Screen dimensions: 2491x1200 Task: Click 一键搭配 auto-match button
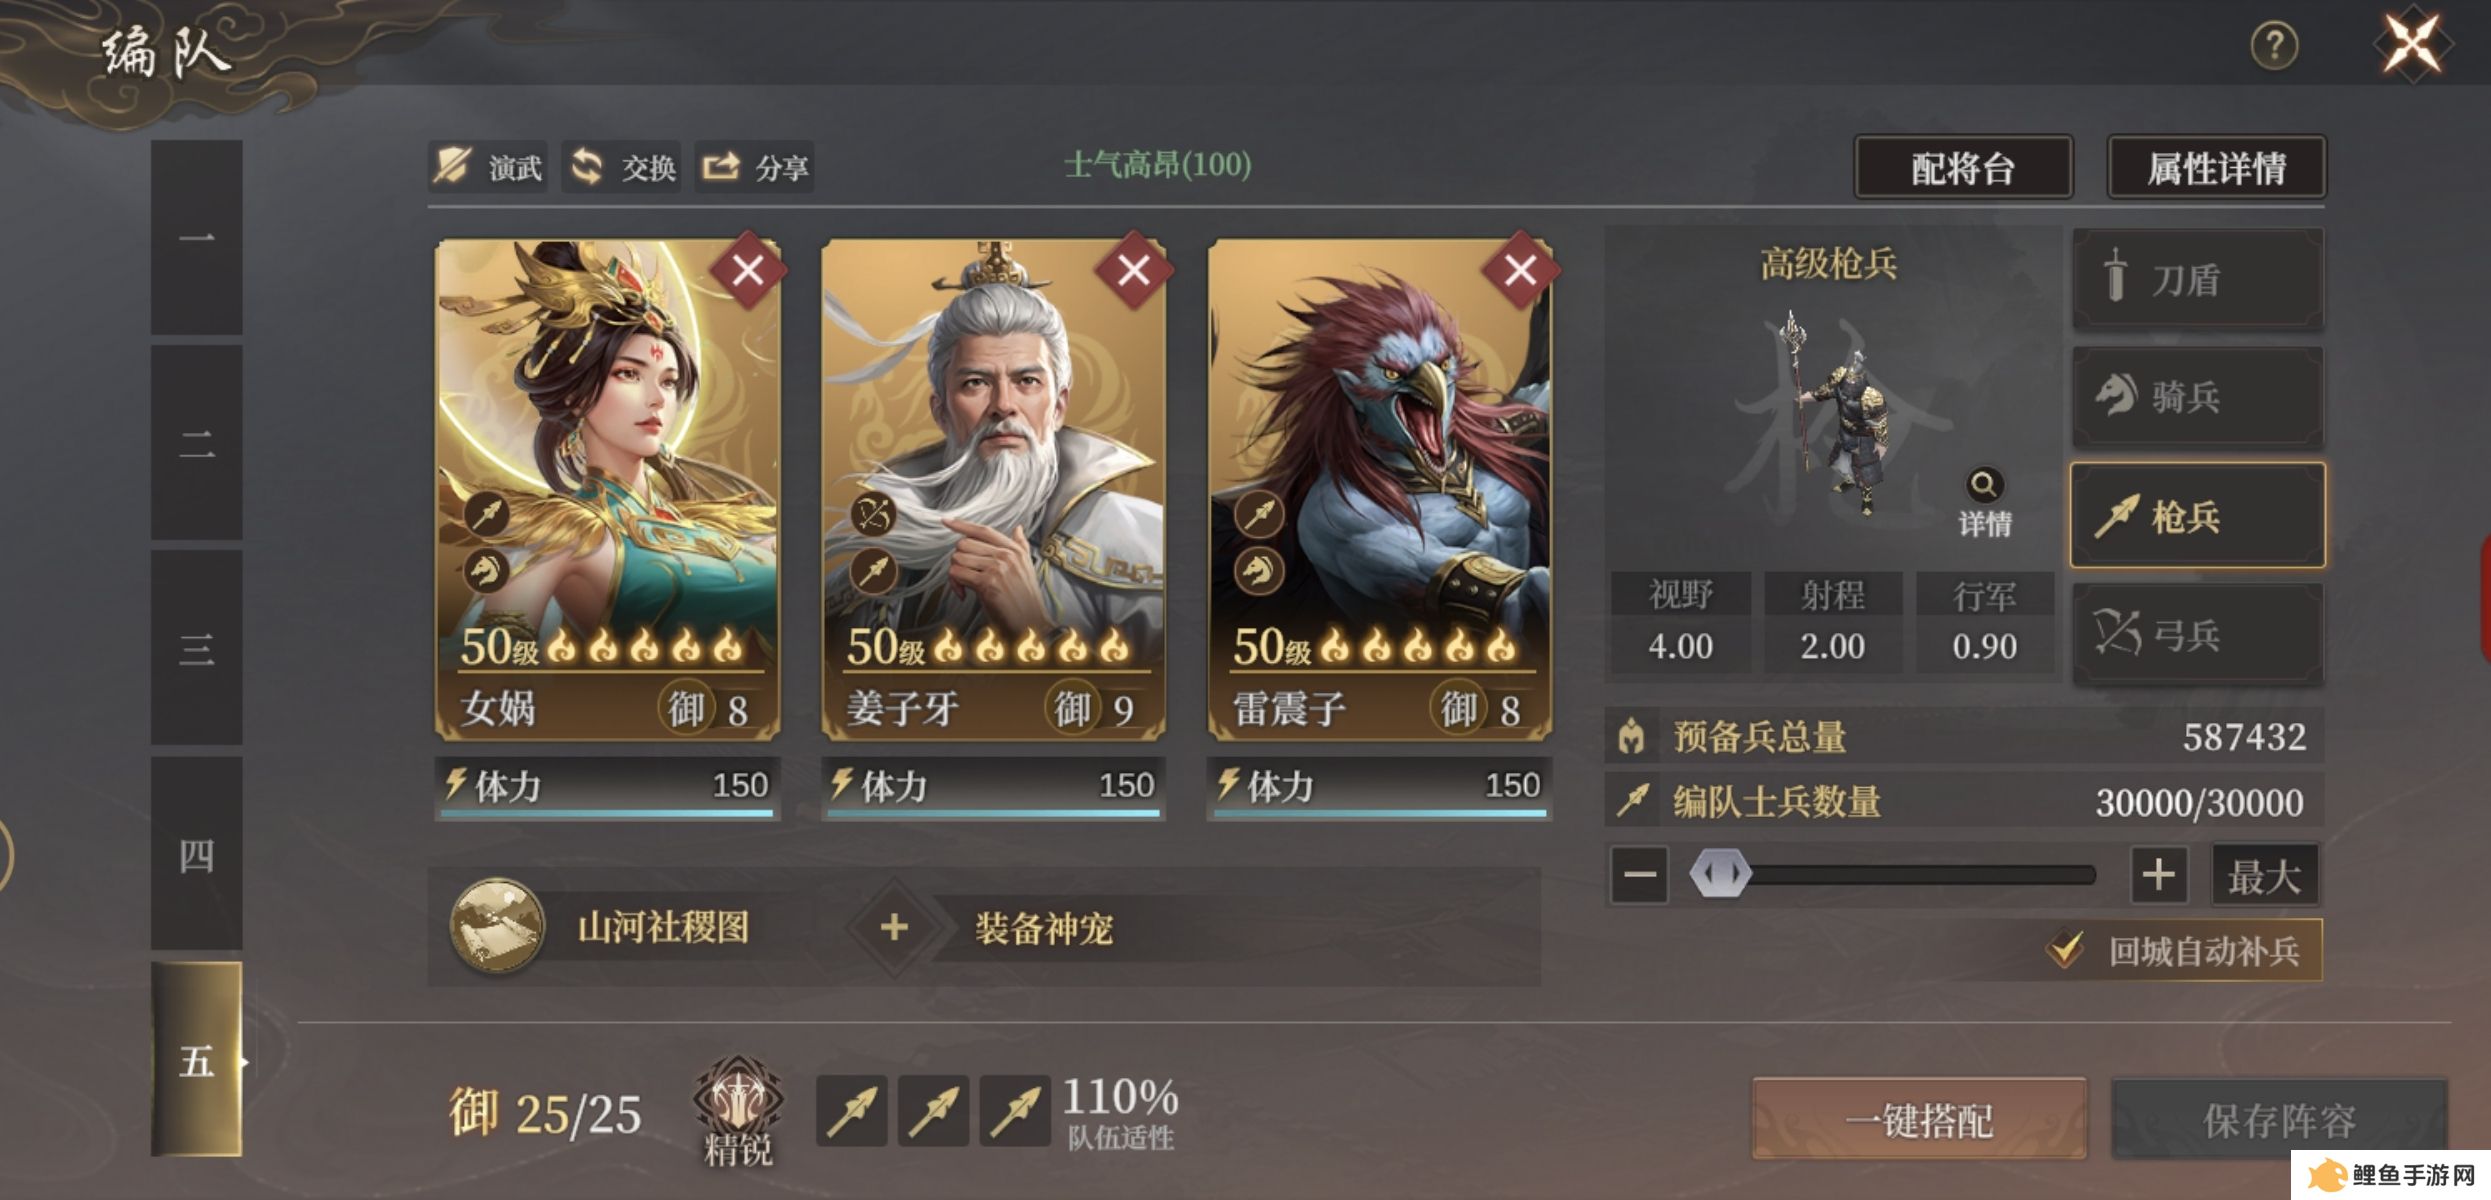(1919, 1119)
